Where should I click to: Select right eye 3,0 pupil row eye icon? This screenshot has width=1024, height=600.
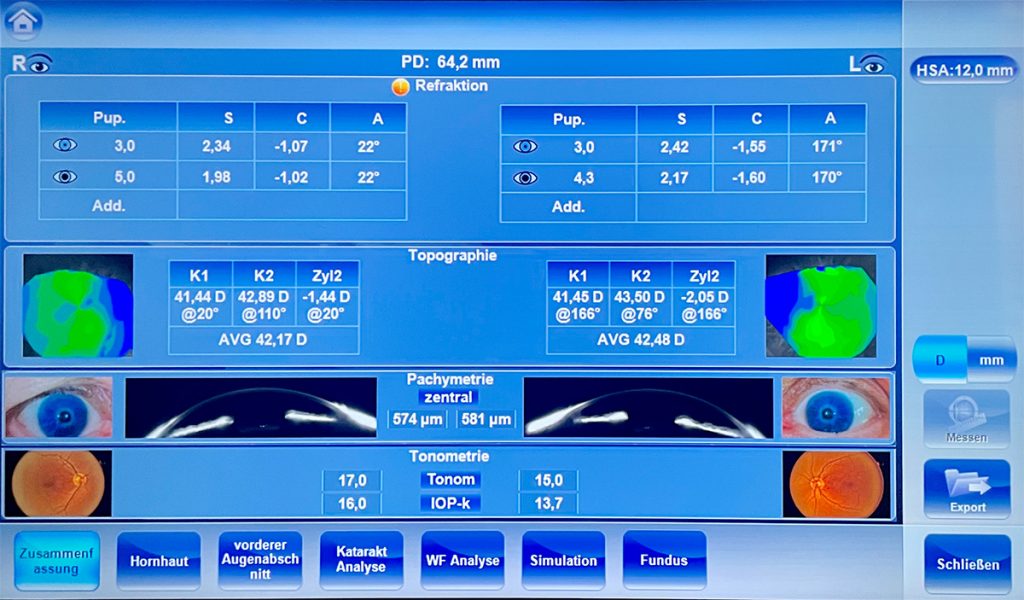coord(65,146)
